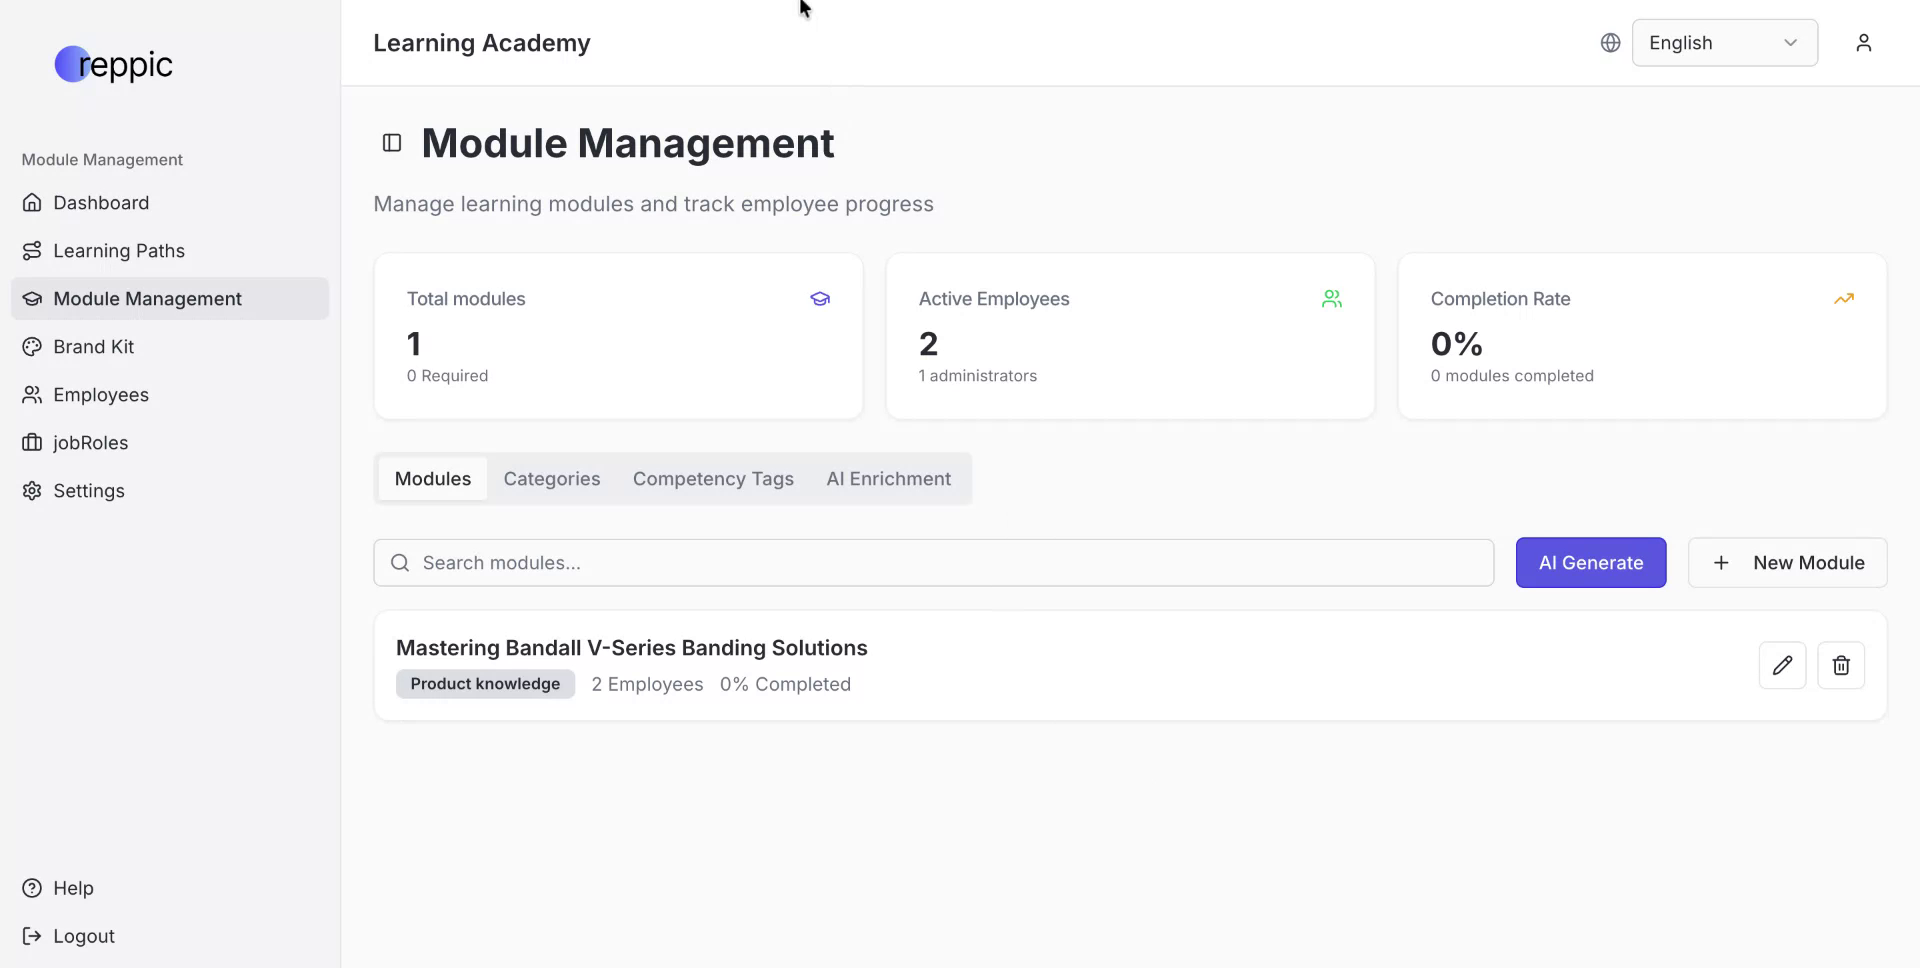Open the English language dropdown
1920x968 pixels.
click(1724, 43)
